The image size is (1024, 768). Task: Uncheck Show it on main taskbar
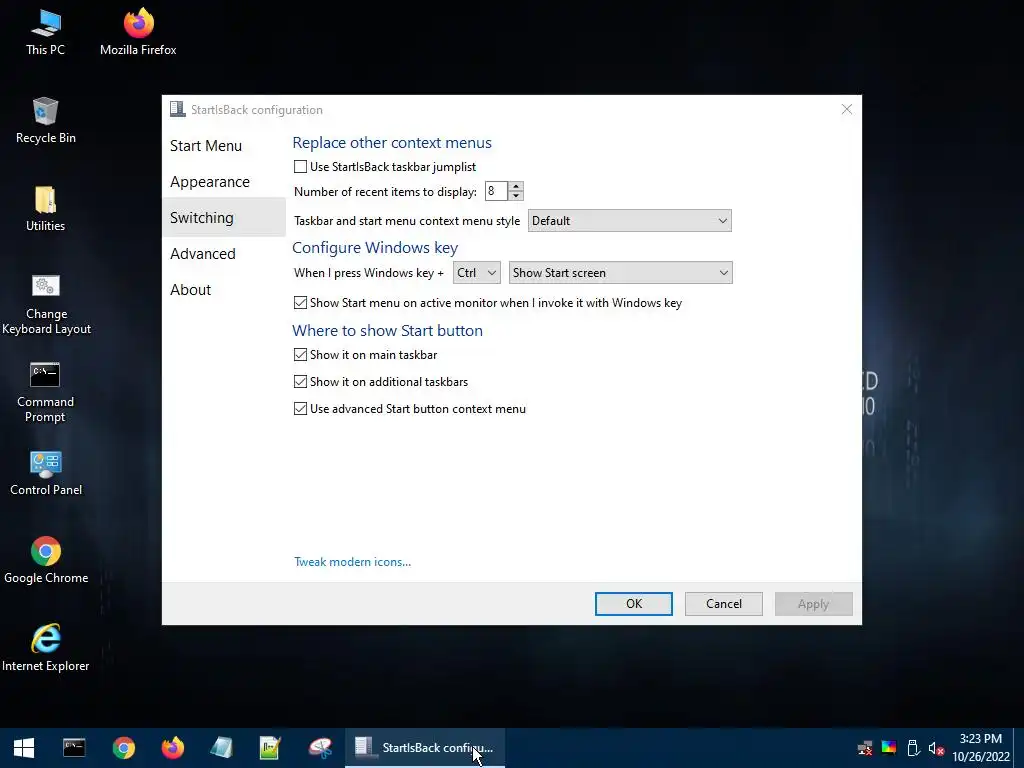tap(300, 355)
